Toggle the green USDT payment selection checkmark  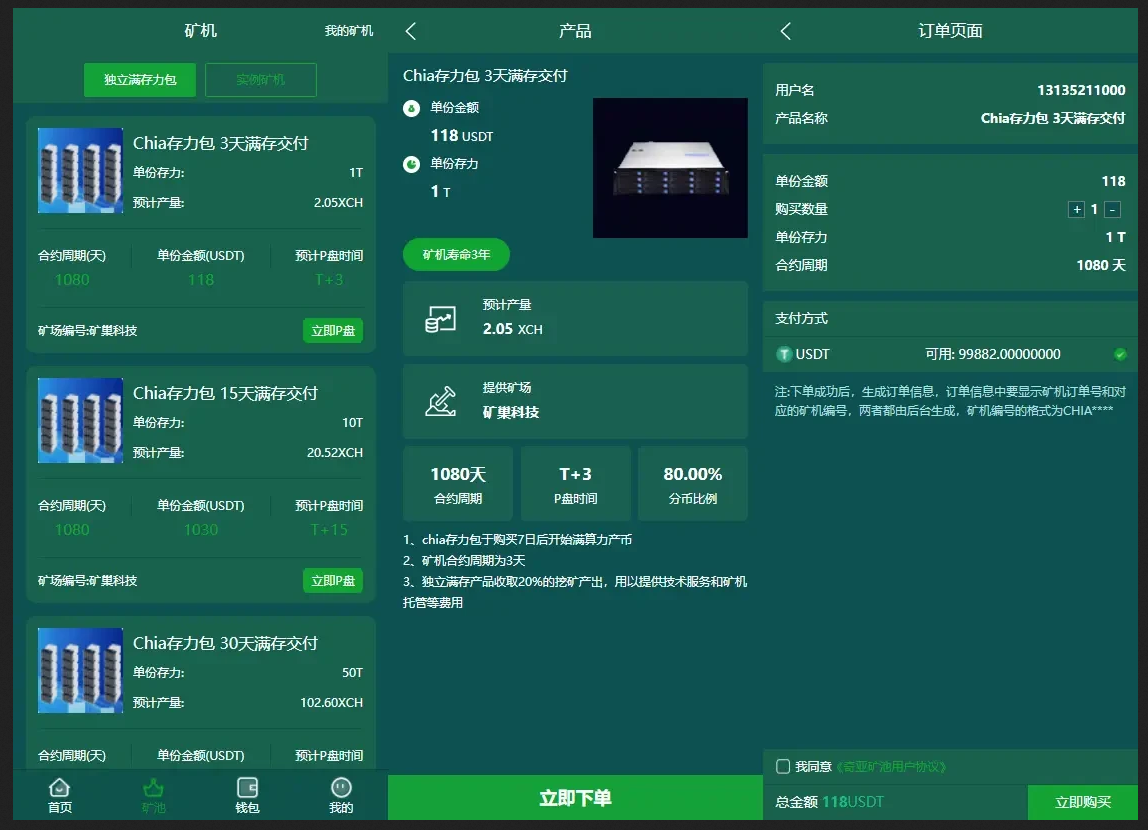(x=1120, y=354)
